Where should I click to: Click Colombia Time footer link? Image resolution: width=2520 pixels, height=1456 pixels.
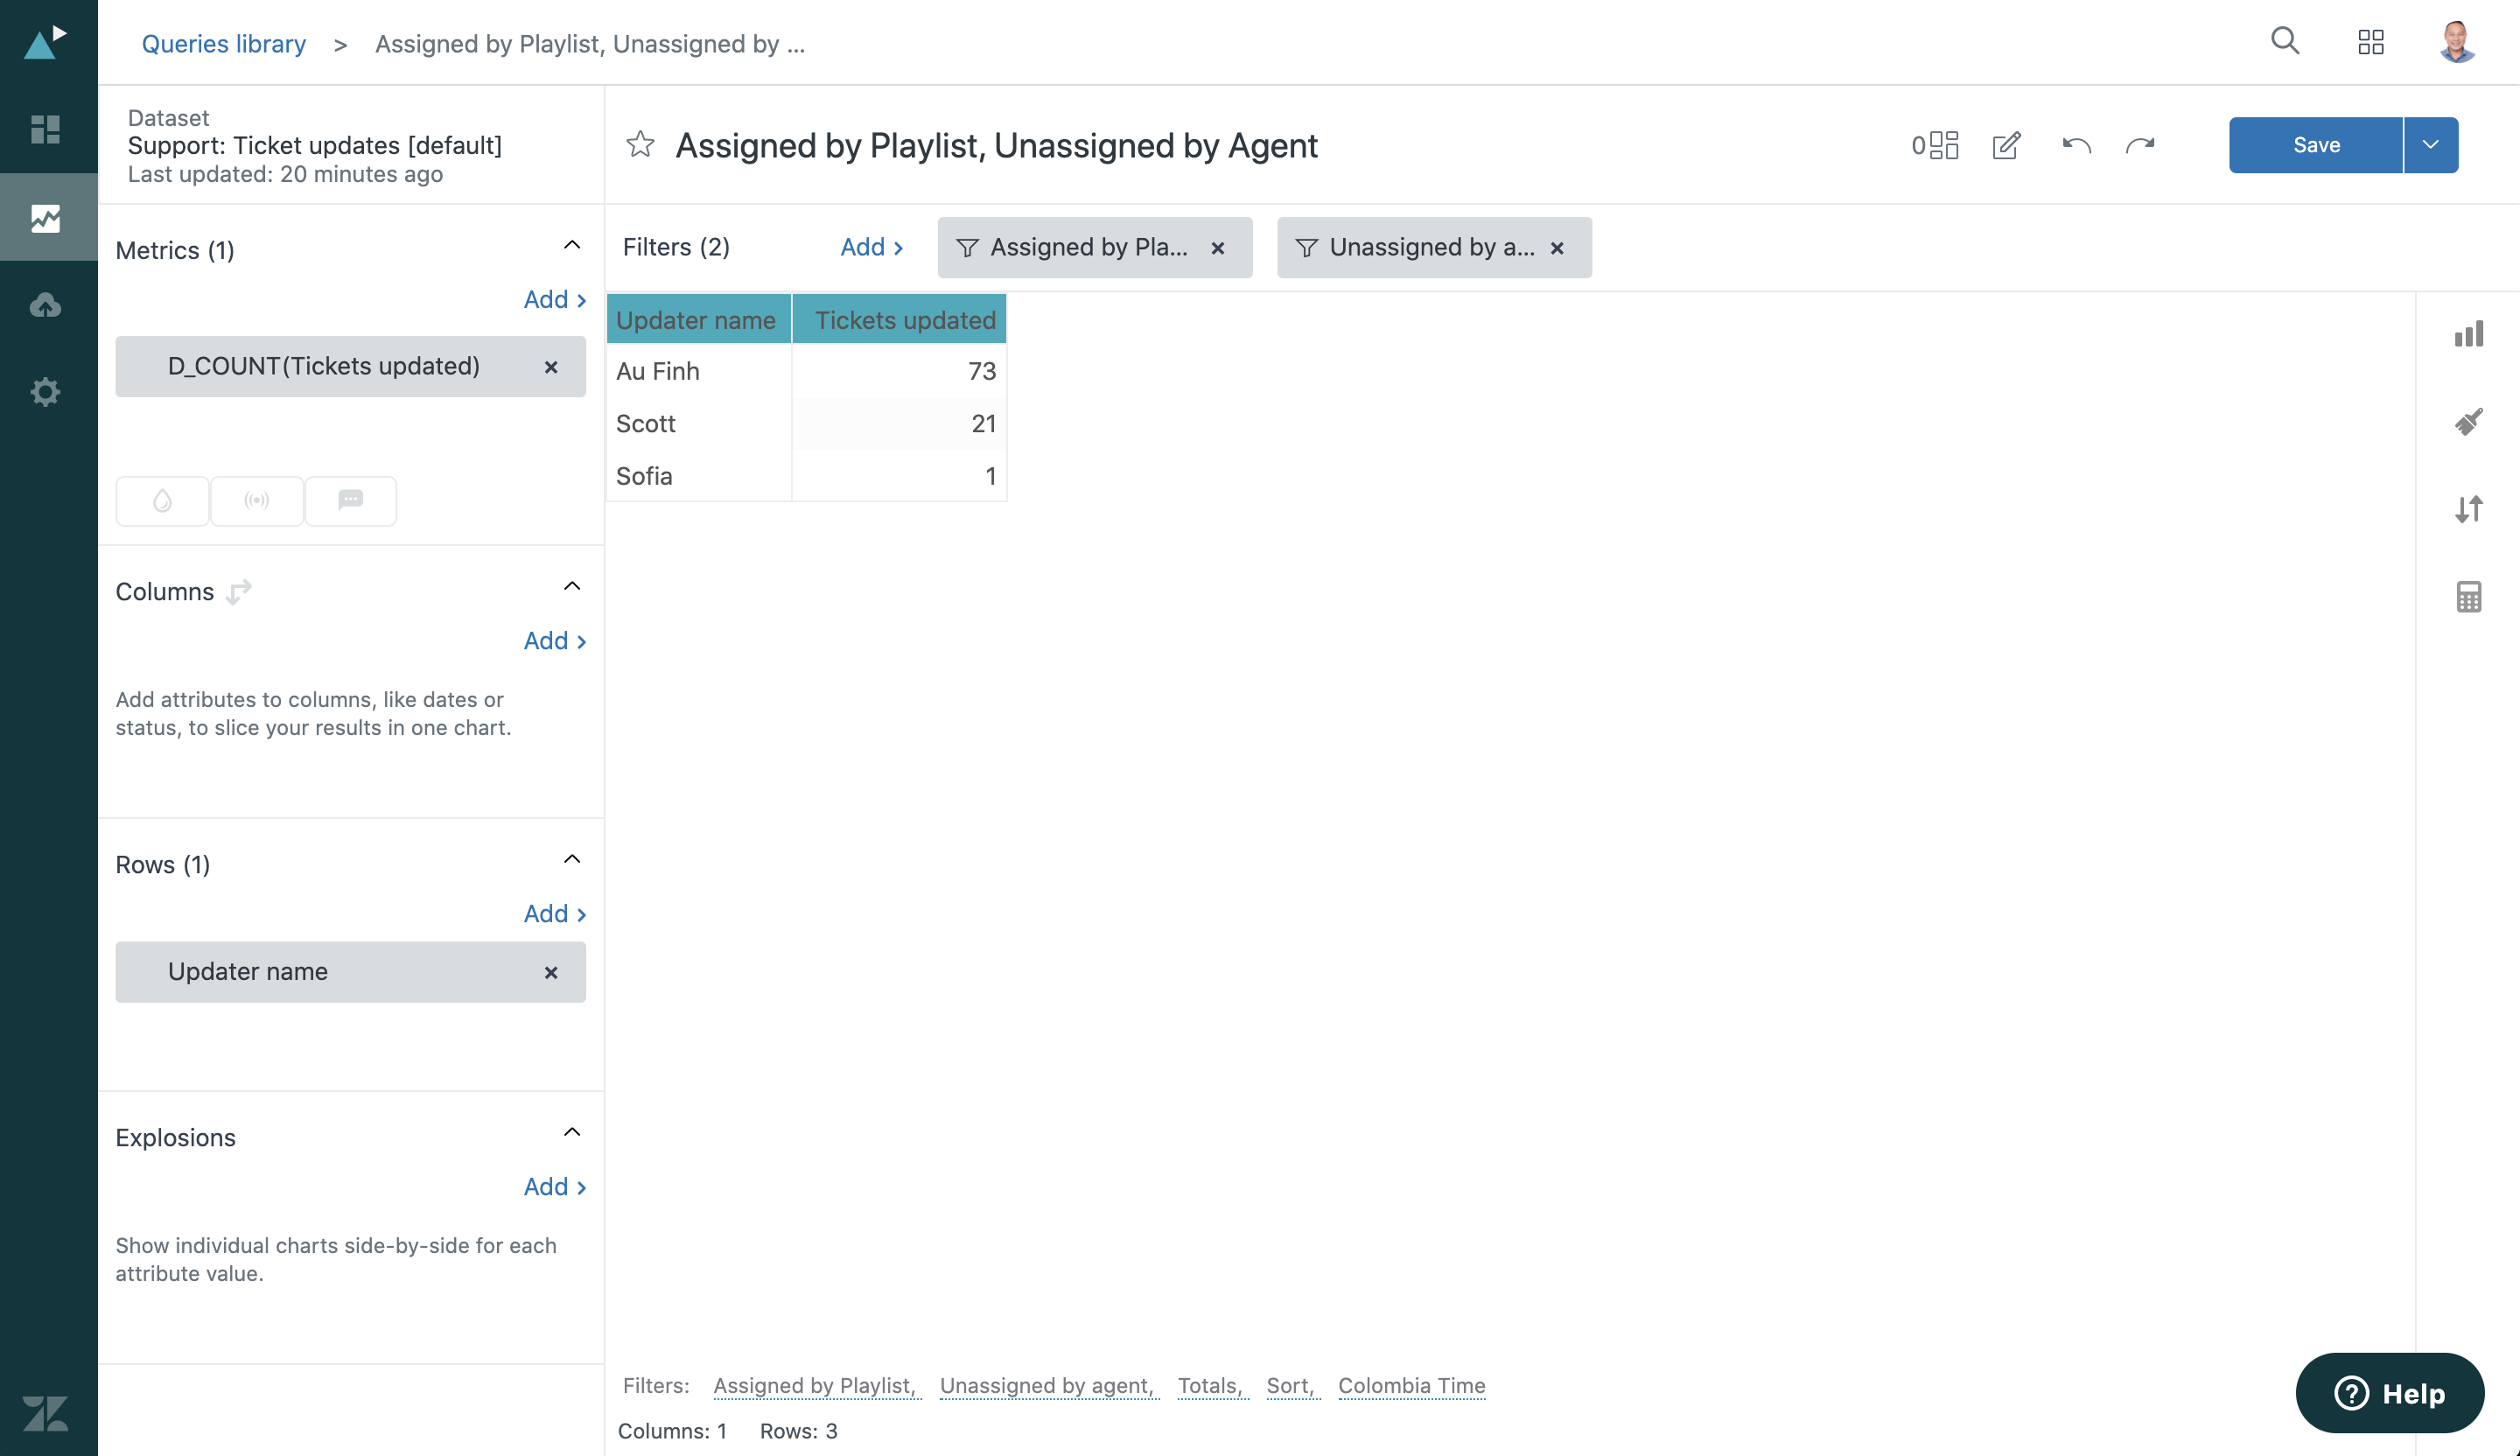pyautogui.click(x=1411, y=1385)
